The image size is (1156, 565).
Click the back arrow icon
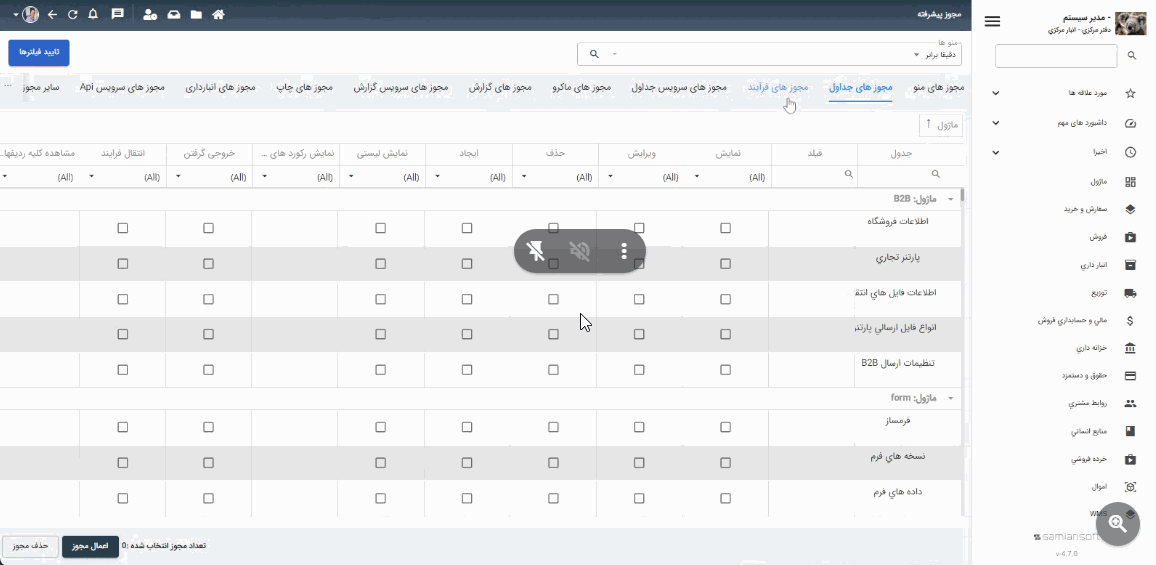coord(52,15)
